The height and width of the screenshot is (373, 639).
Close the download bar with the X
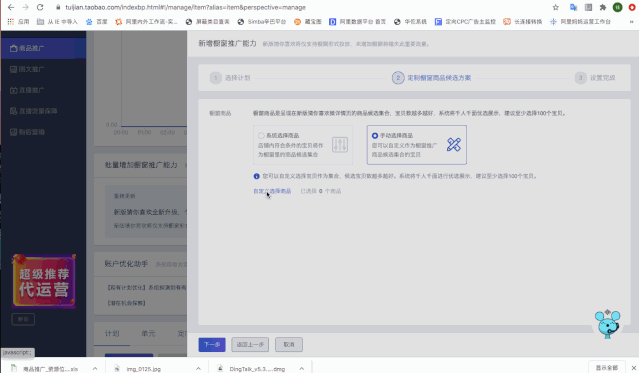633,368
